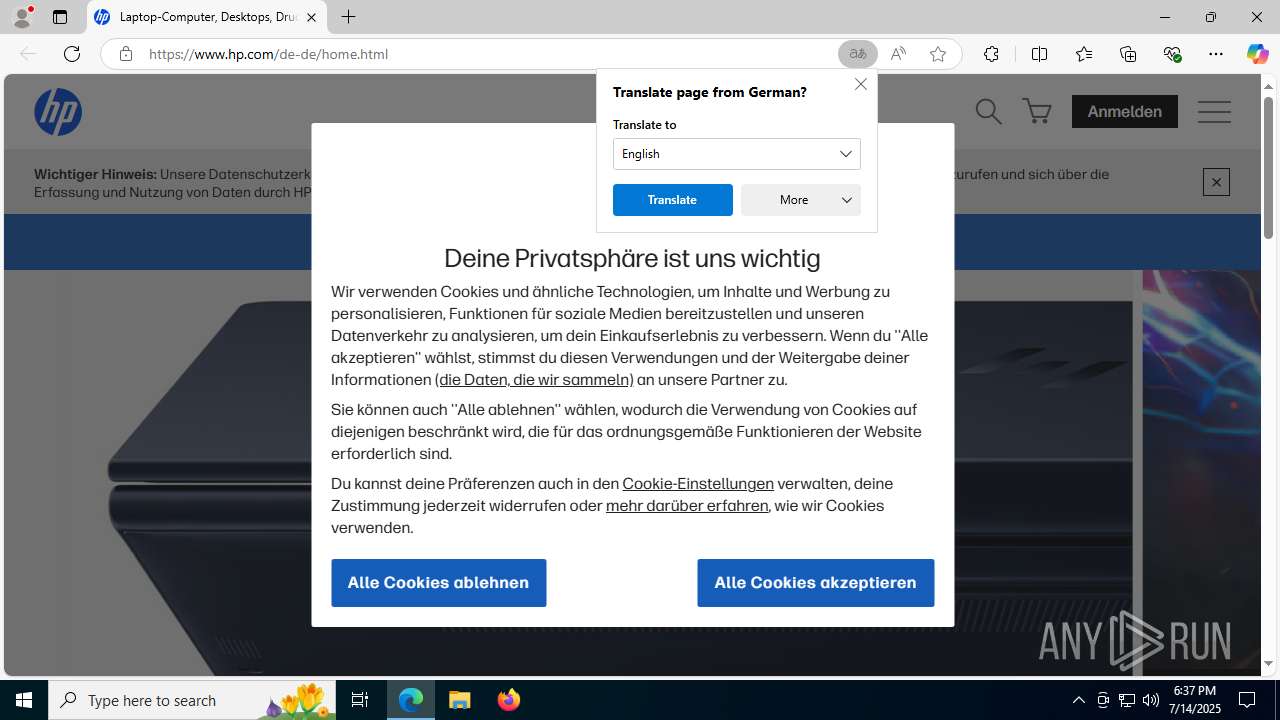
Task: Open the Favorites list icon
Action: [x=1084, y=54]
